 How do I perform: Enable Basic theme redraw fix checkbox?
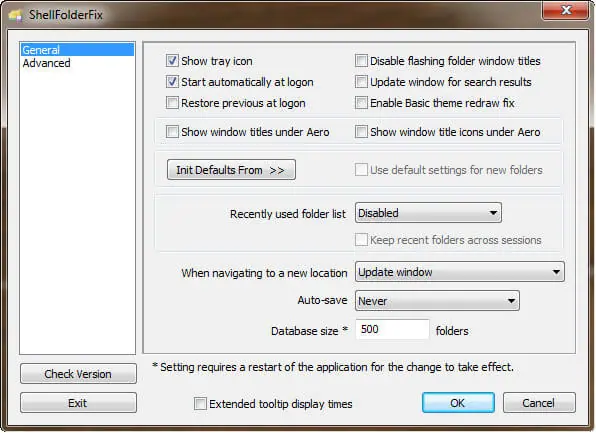pos(361,102)
